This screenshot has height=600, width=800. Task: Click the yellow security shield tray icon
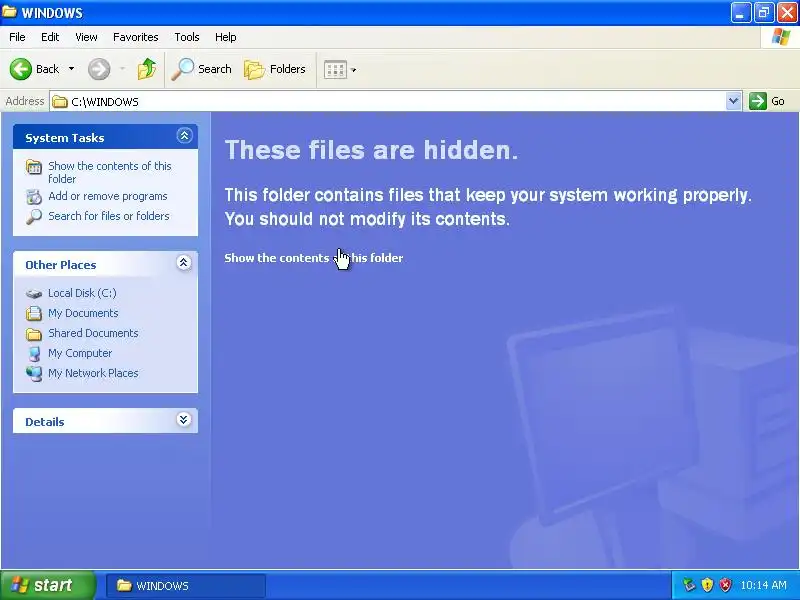tap(708, 585)
